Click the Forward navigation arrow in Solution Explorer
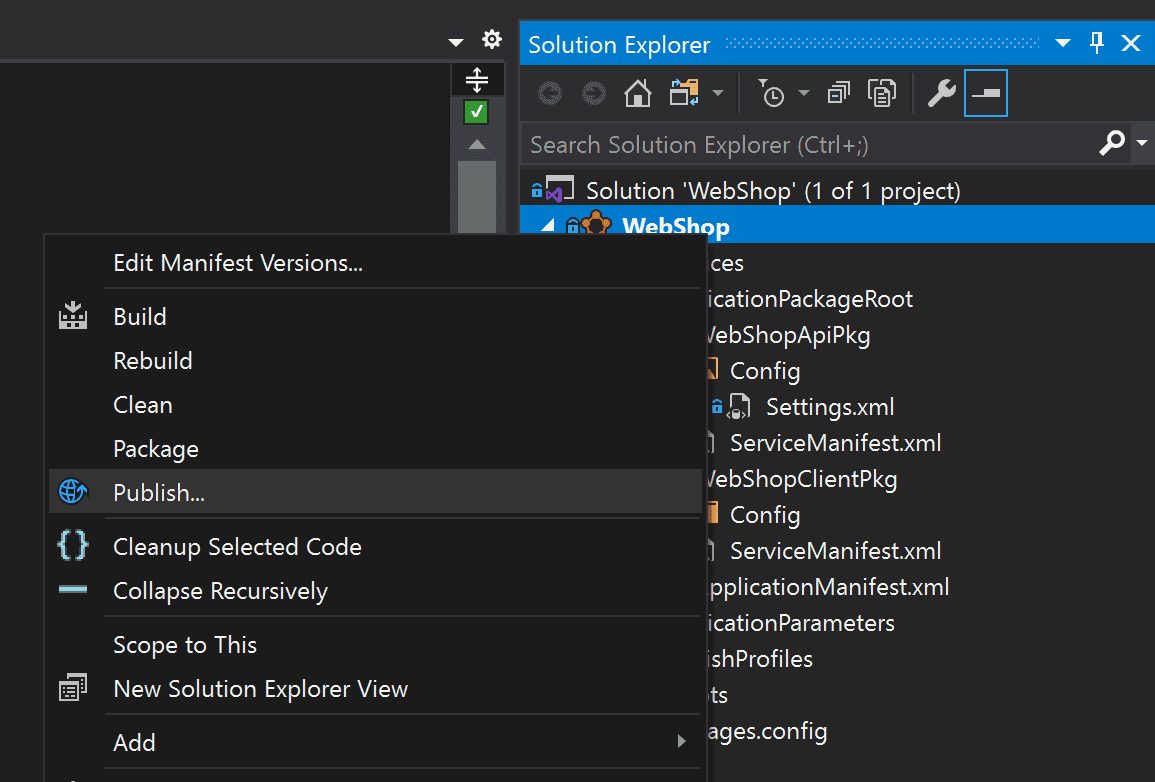The width and height of the screenshot is (1155, 782). (593, 93)
